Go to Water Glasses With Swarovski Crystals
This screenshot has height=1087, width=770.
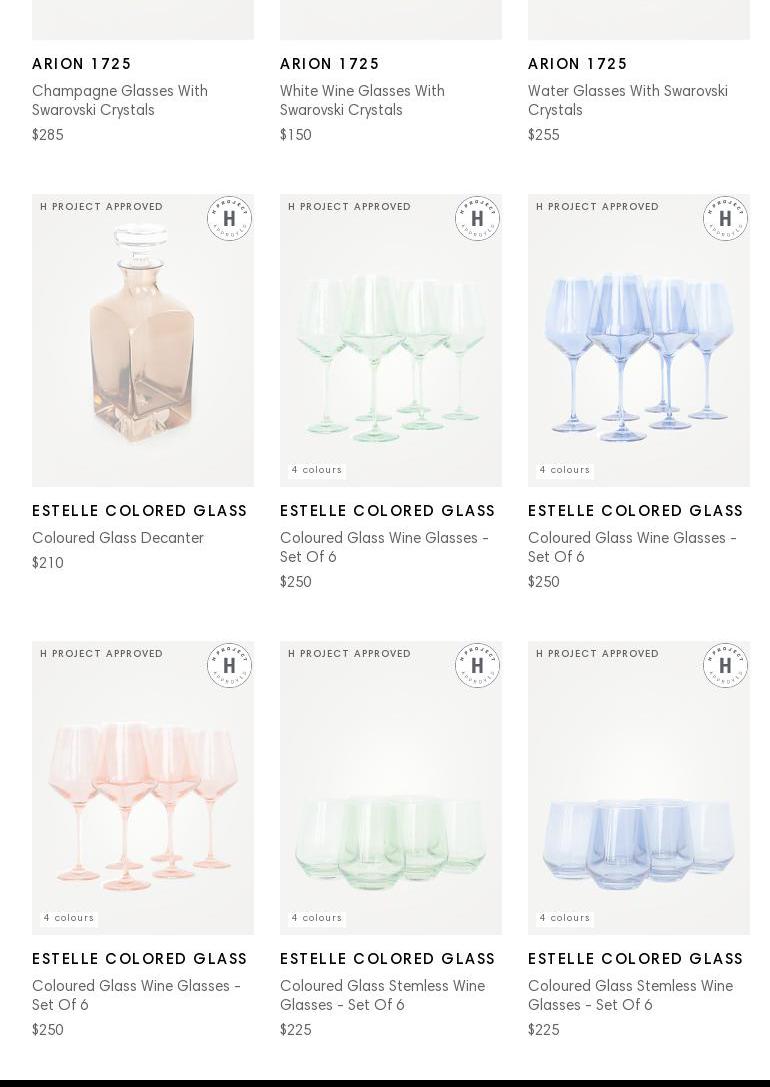628,101
